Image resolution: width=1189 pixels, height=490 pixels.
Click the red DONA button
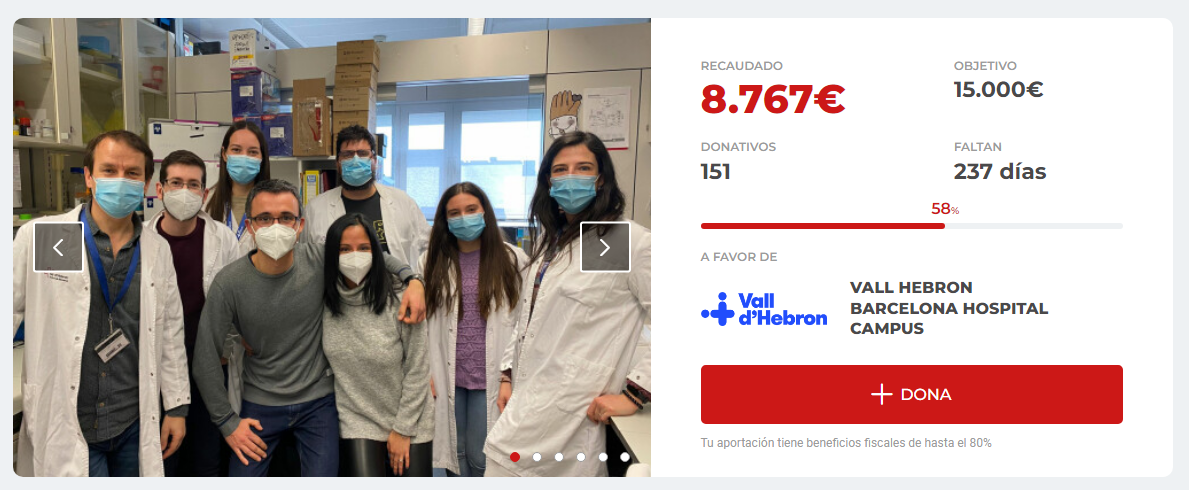[x=911, y=394]
